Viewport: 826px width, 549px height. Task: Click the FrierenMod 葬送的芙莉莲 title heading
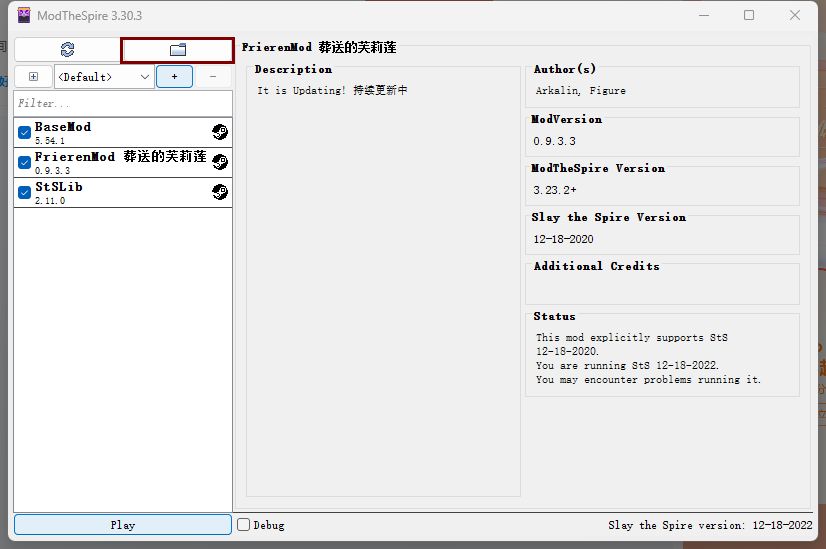coord(319,47)
